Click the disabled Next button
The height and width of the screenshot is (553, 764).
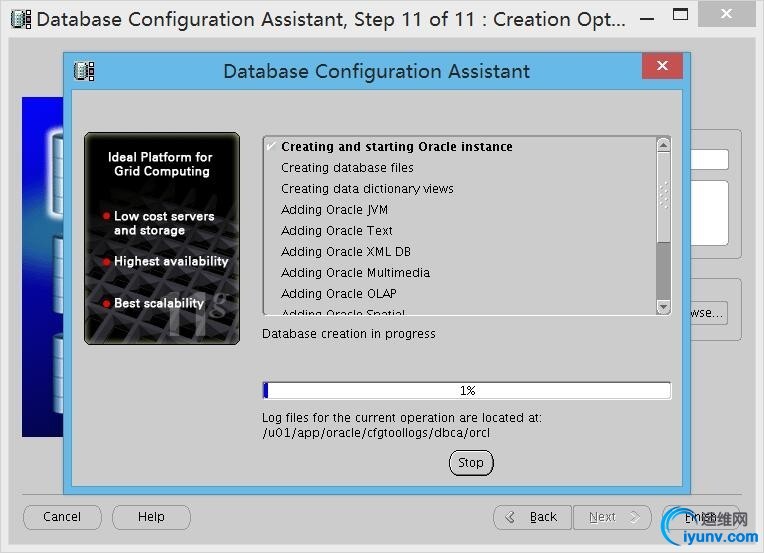[612, 517]
